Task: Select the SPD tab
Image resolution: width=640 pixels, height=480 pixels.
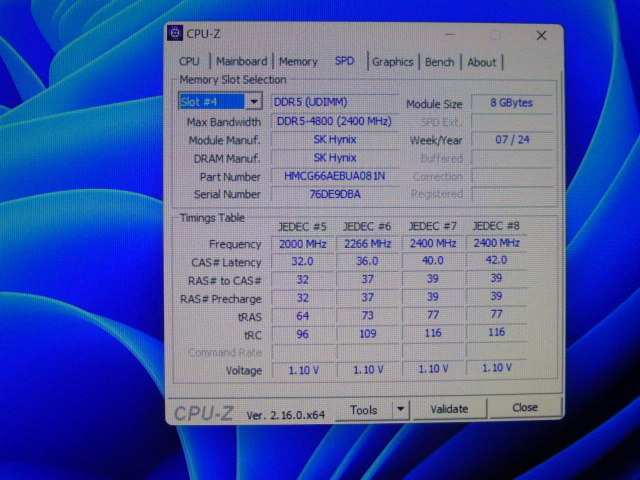Action: tap(344, 61)
